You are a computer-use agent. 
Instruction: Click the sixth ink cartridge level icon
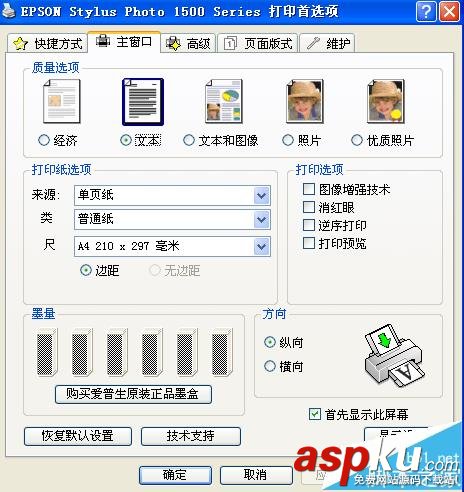point(222,352)
